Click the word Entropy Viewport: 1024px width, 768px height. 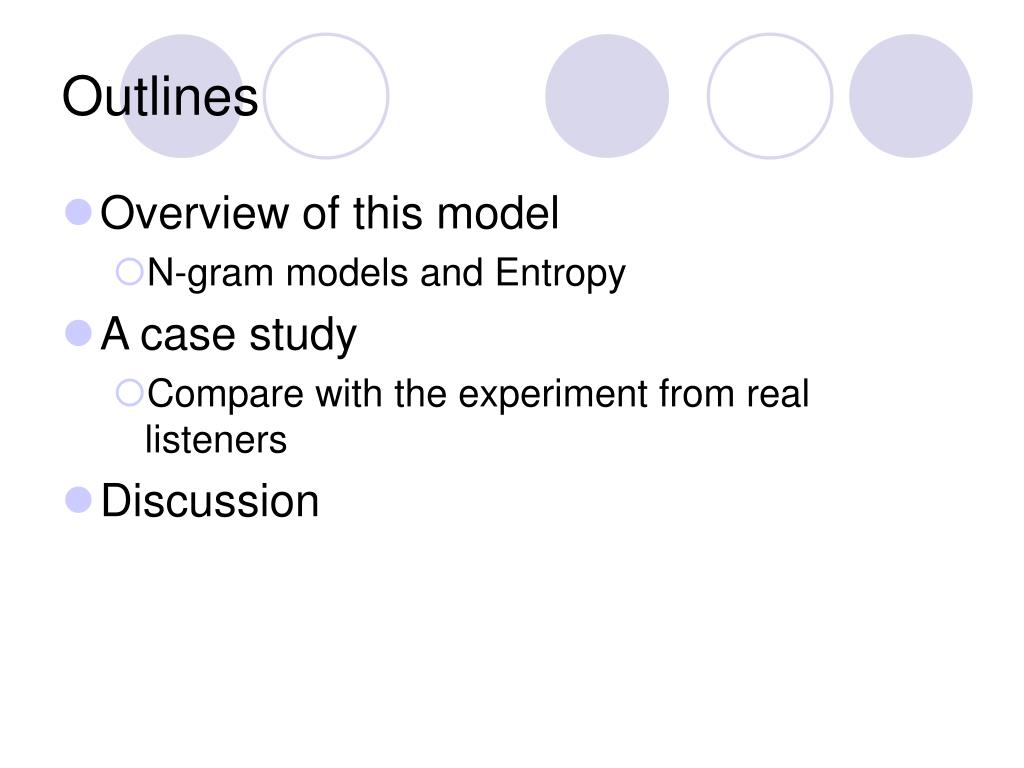point(560,273)
